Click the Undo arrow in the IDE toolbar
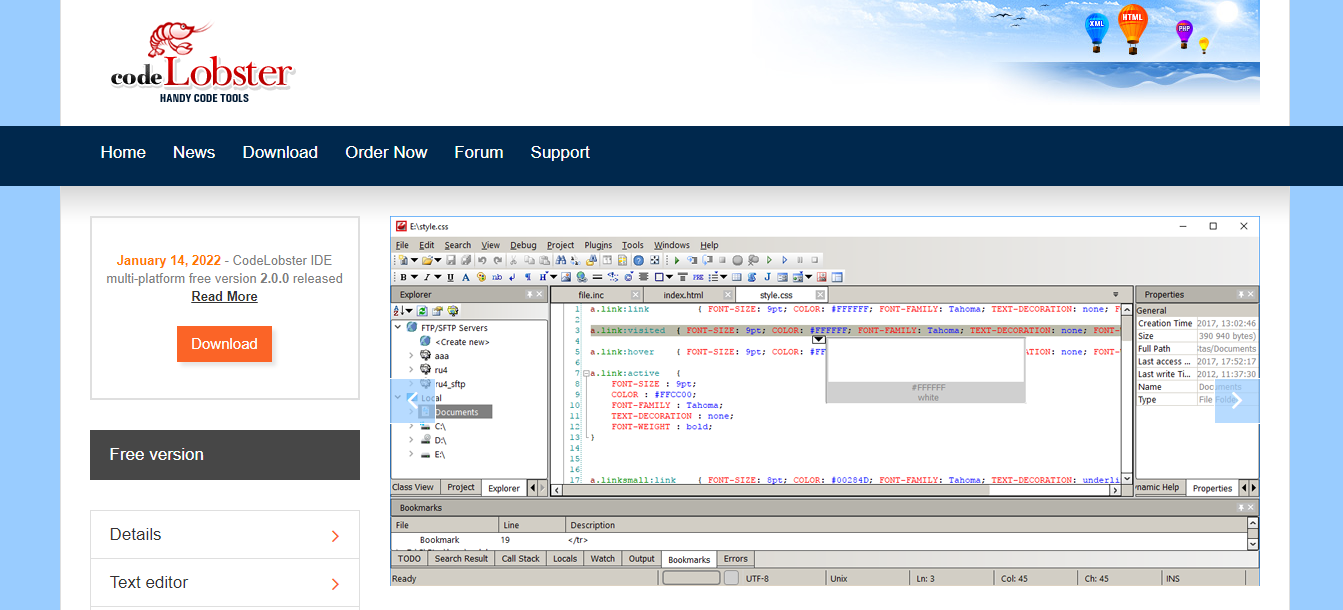The height and width of the screenshot is (610, 1343). 483,260
